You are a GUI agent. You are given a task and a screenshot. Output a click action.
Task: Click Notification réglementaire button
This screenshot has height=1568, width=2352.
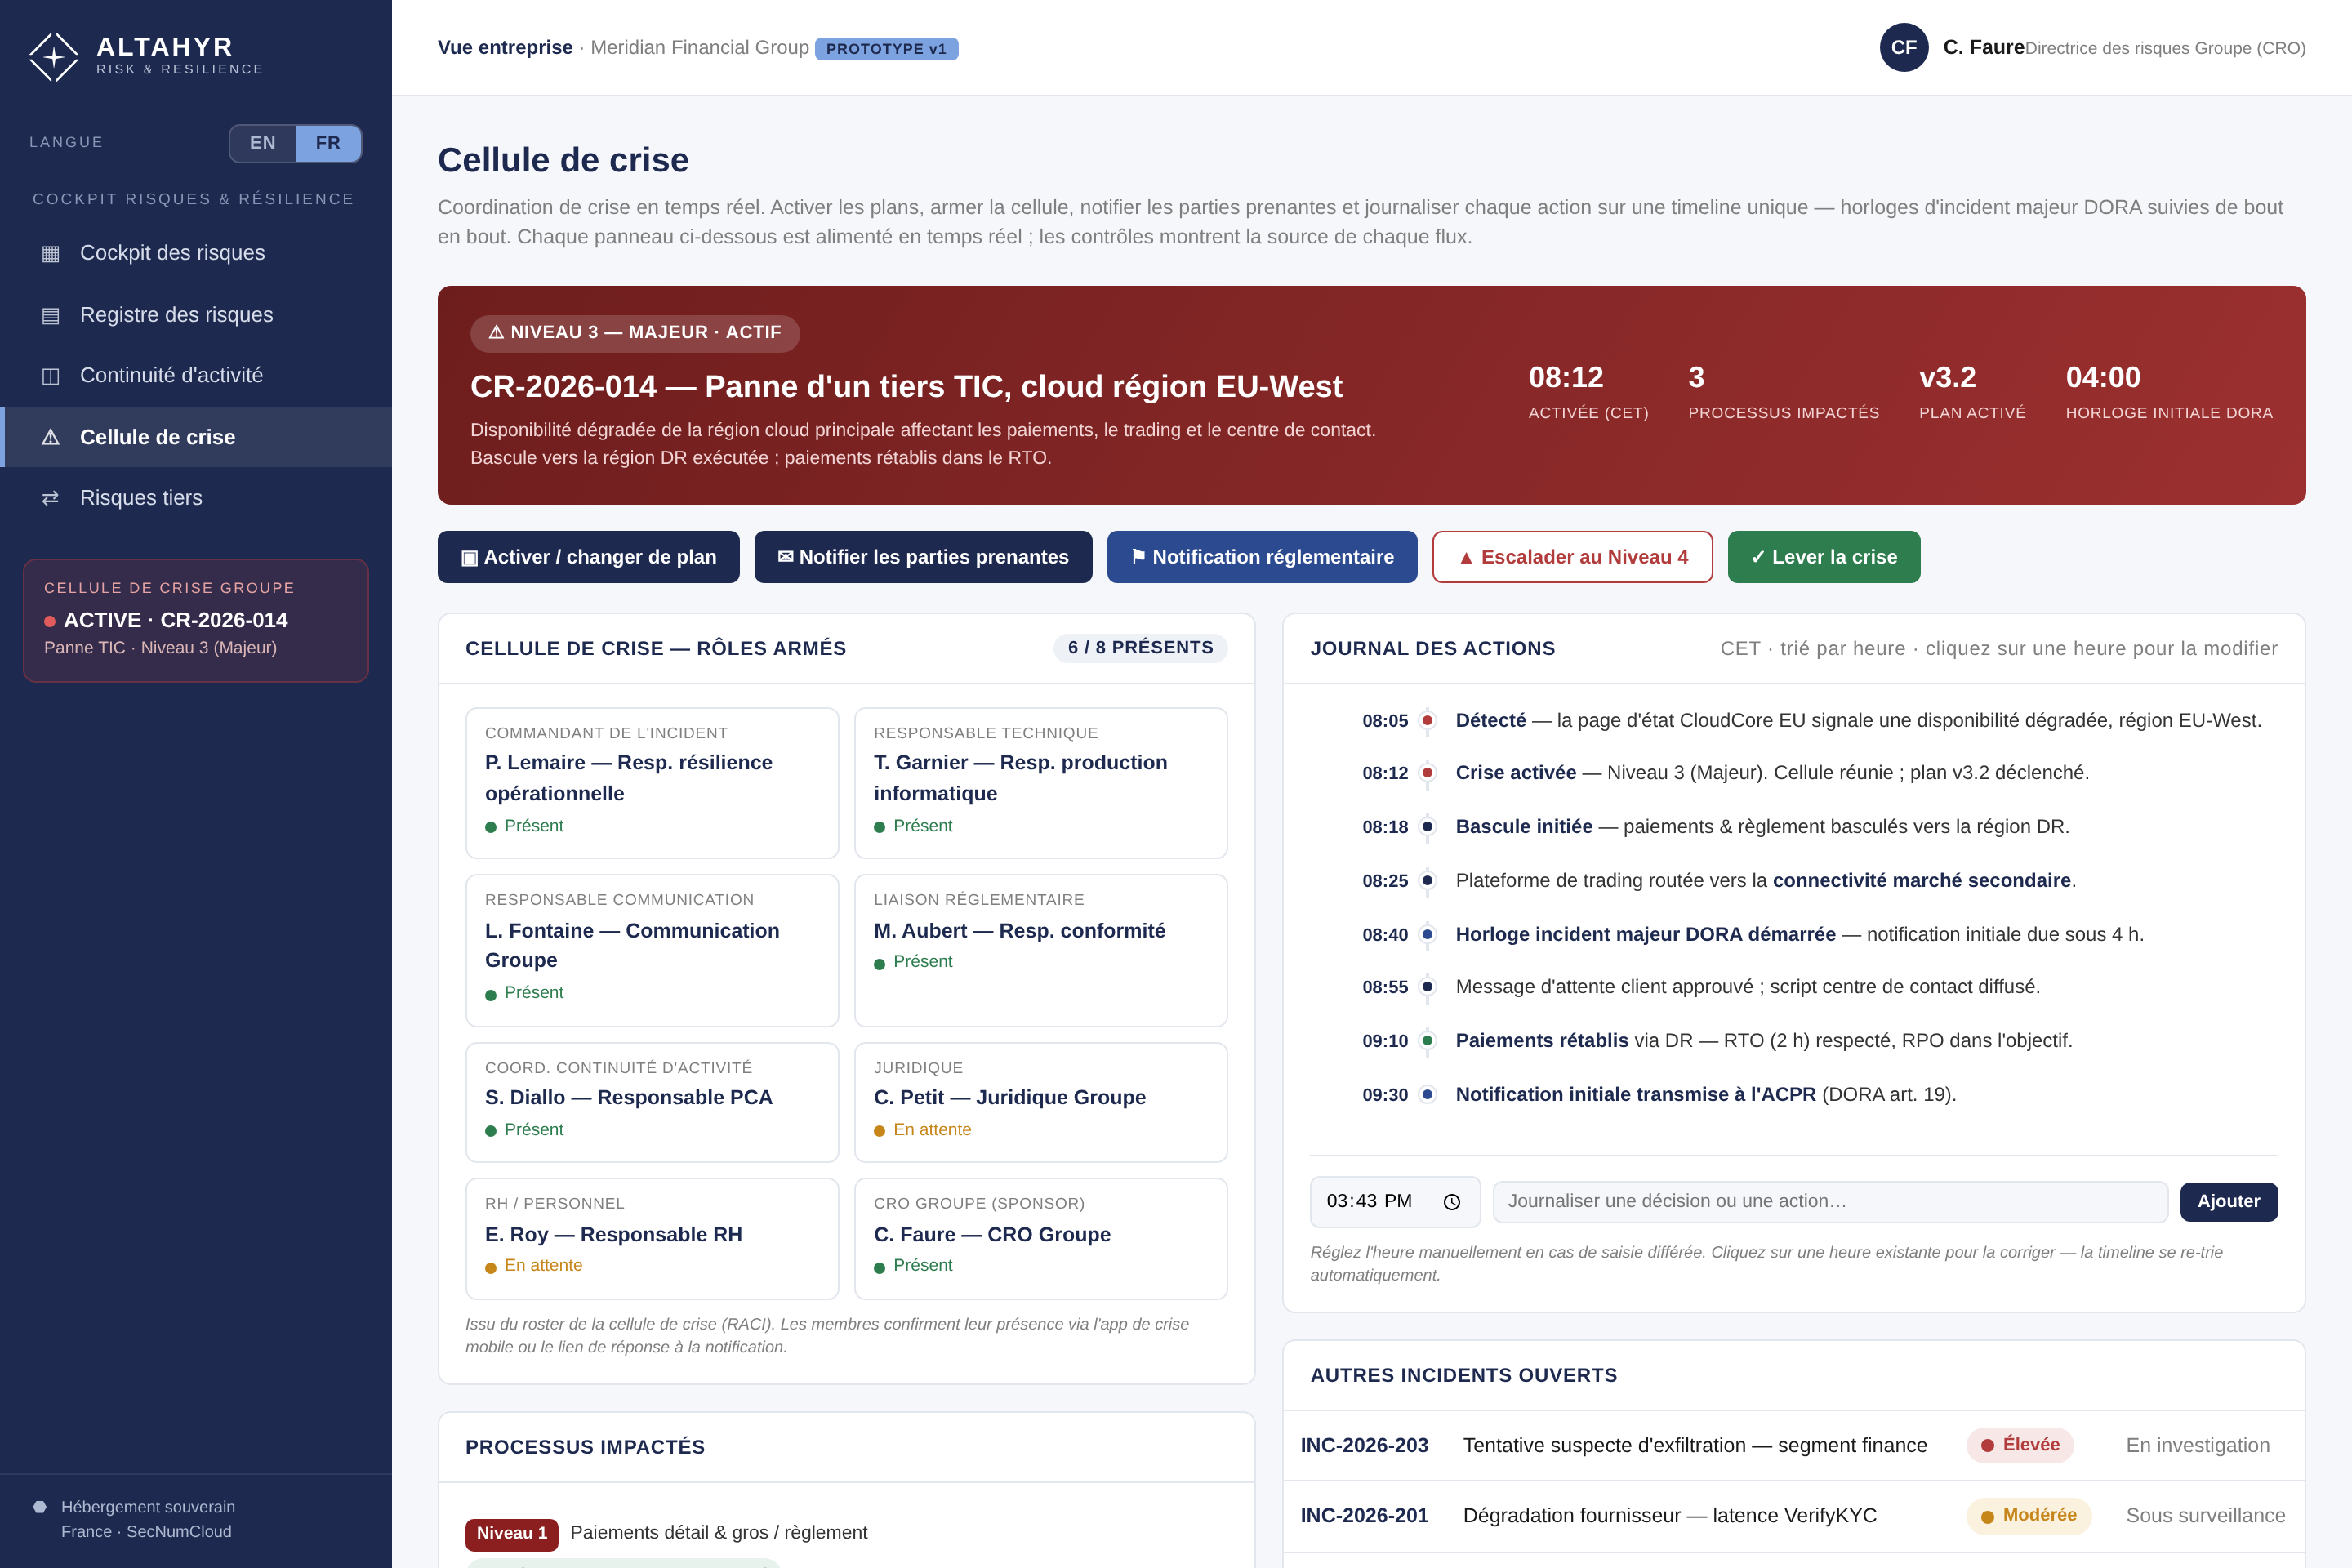pos(1262,557)
